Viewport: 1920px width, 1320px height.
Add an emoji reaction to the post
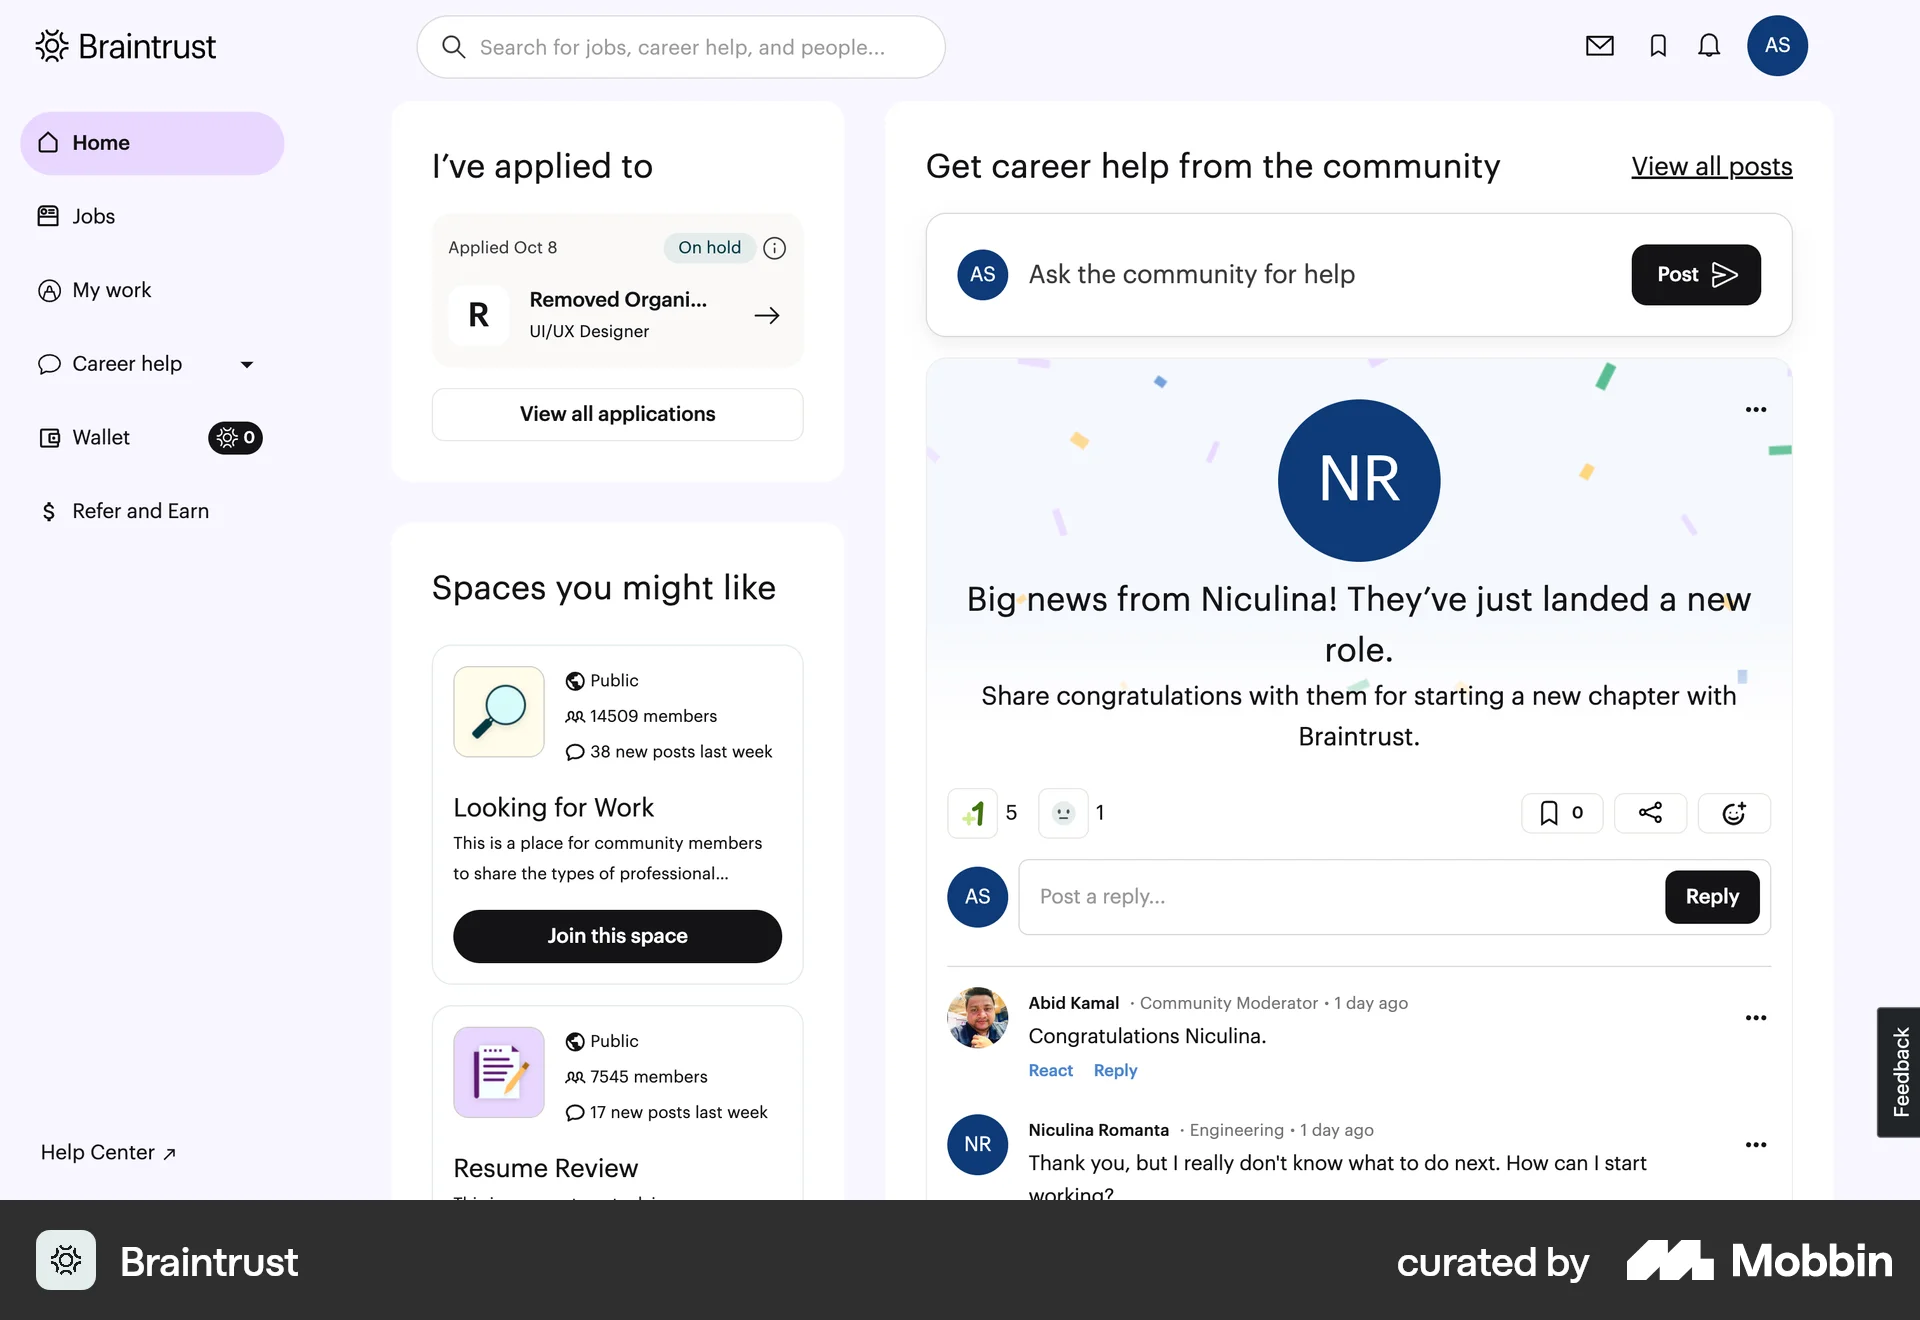[1733, 813]
